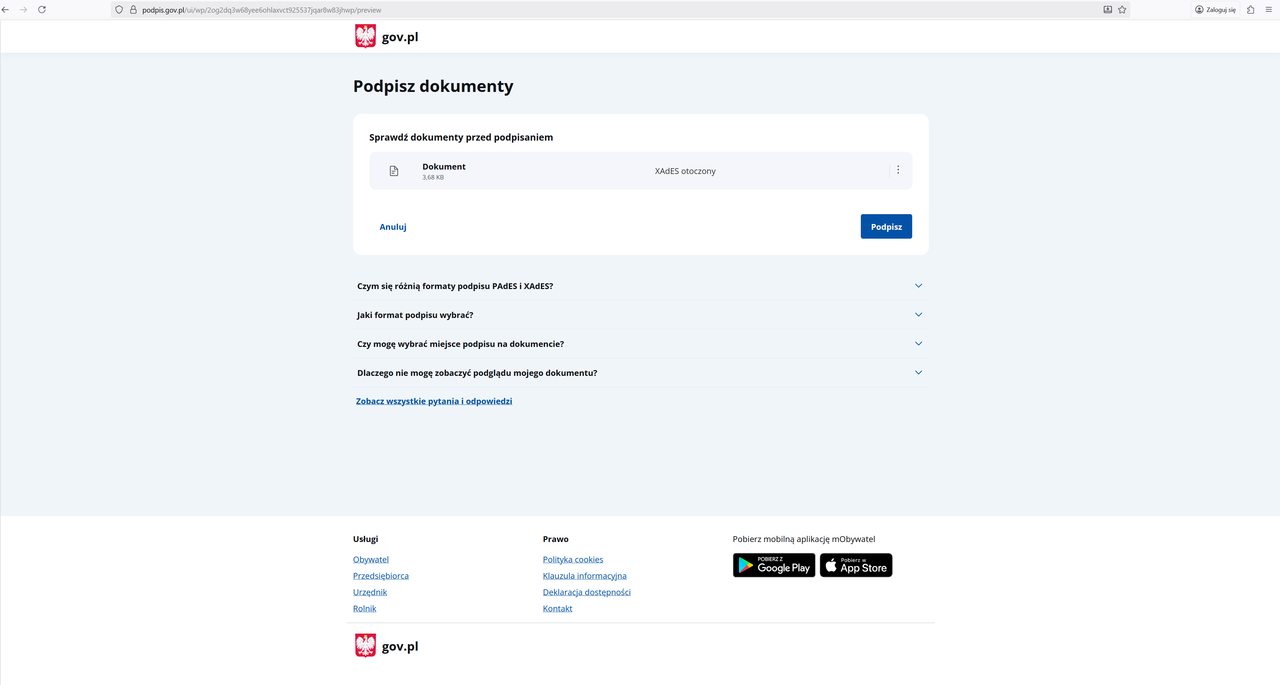Open the browser hamburger menu
The image size is (1280, 685).
[x=1270, y=9]
